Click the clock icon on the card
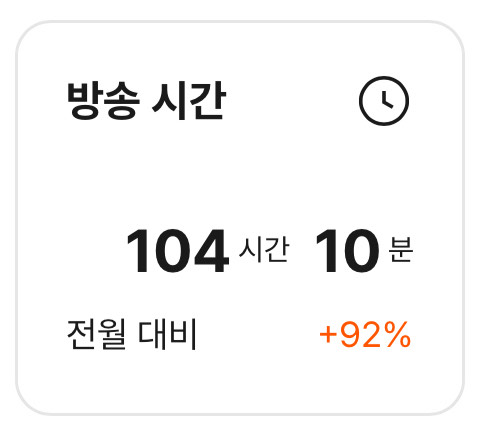The image size is (477, 439). (384, 101)
